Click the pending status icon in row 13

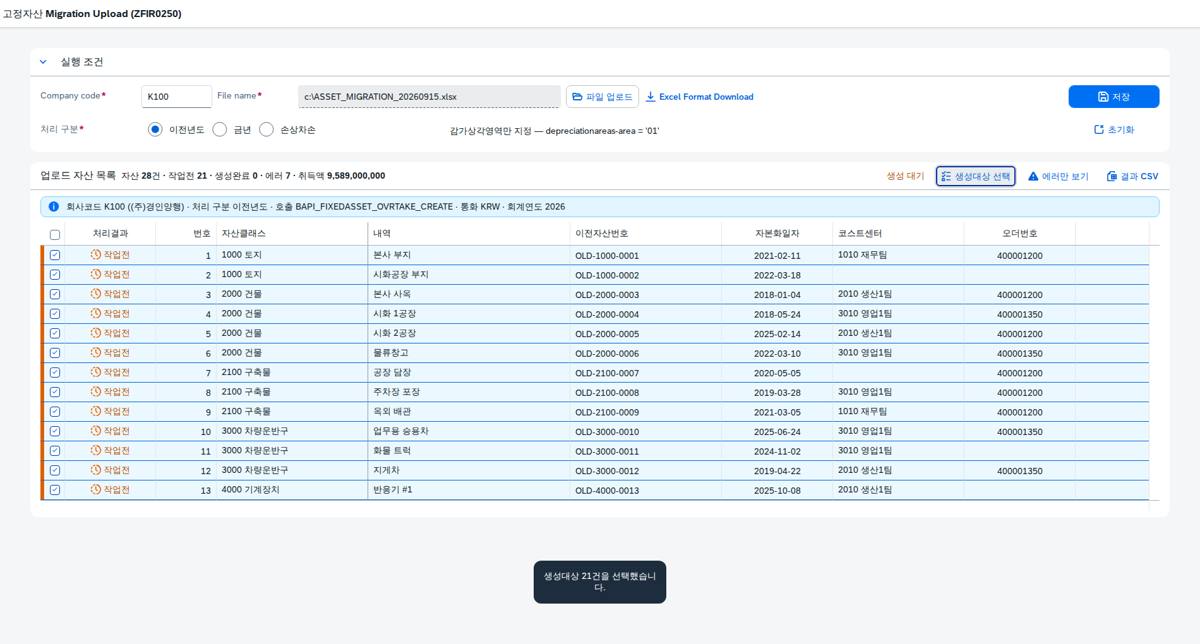click(96, 490)
